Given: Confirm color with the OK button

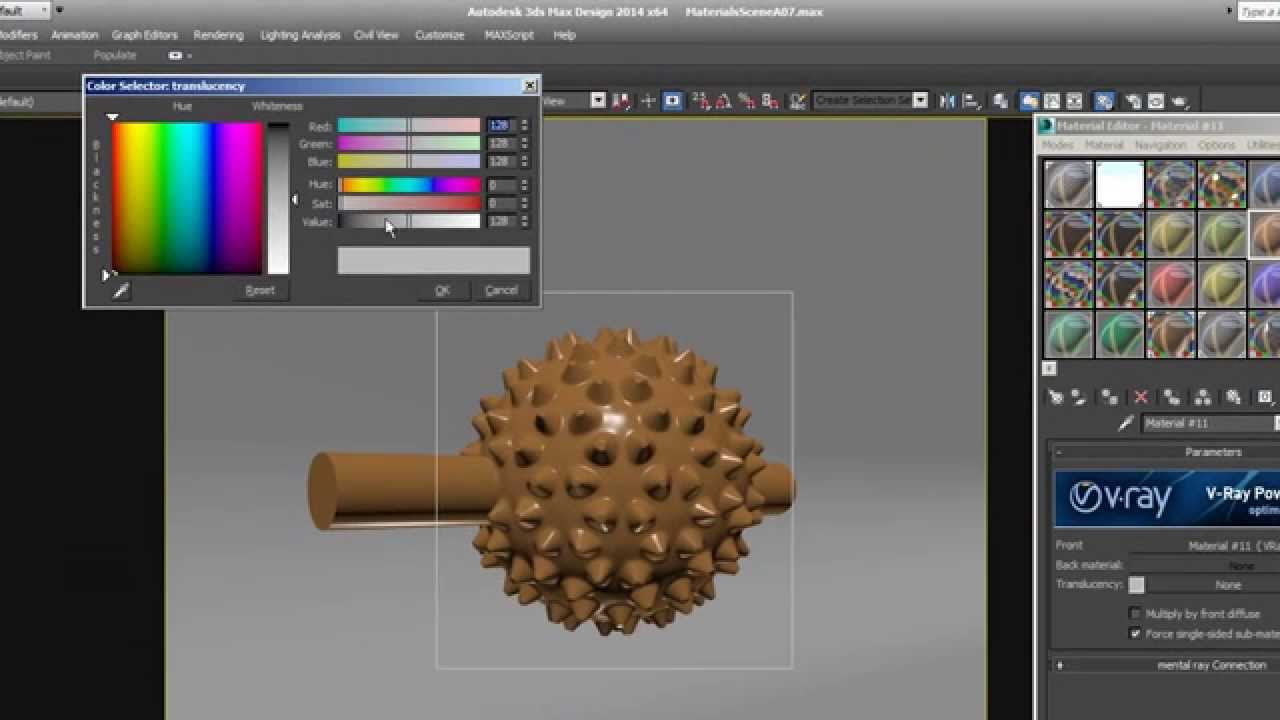Looking at the screenshot, I should 442,291.
